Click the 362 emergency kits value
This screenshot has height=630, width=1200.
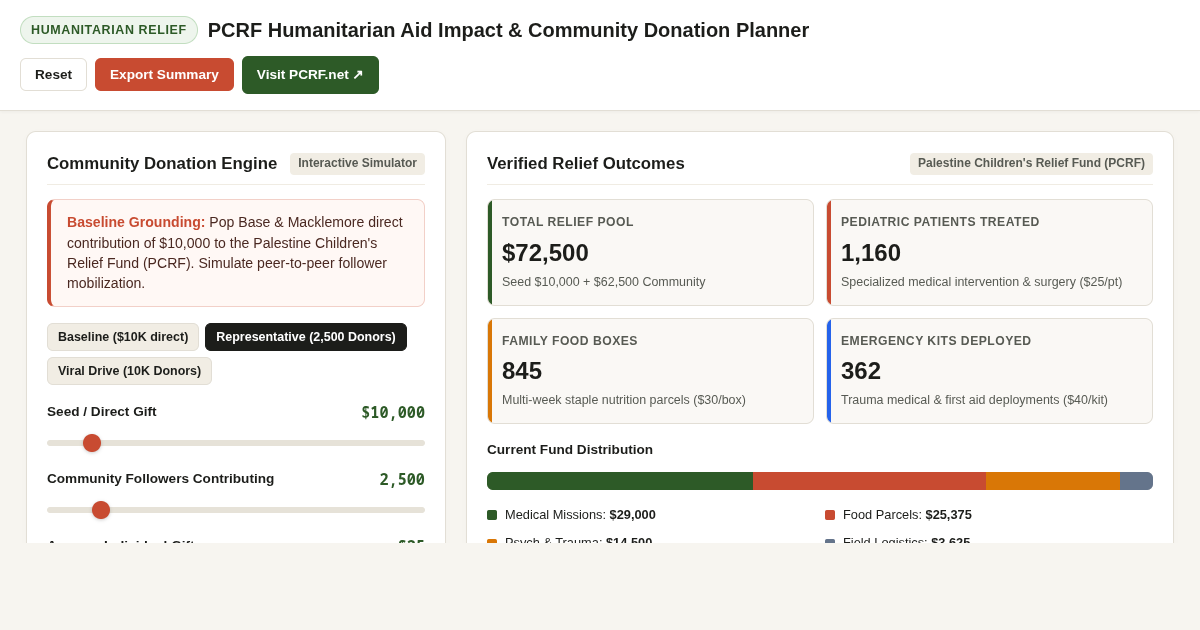point(861,371)
